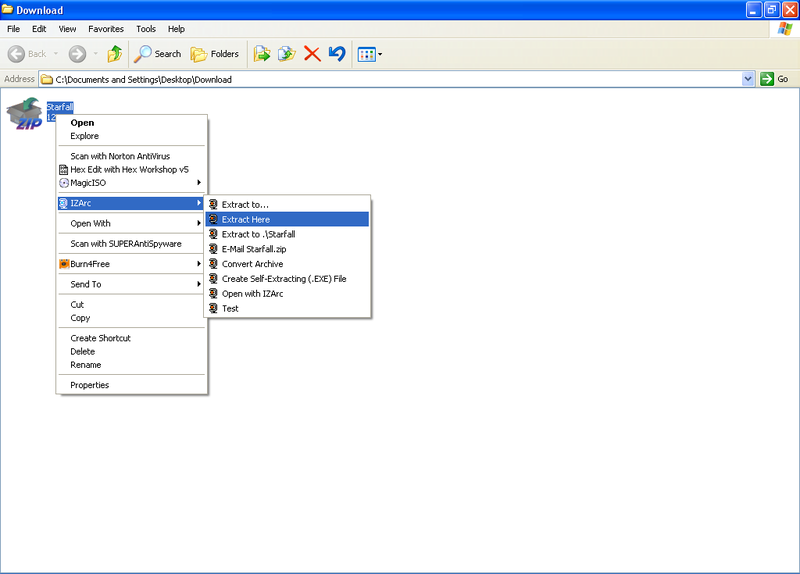Click the Windows flag logo icon
This screenshot has width=800, height=574.
point(785,29)
